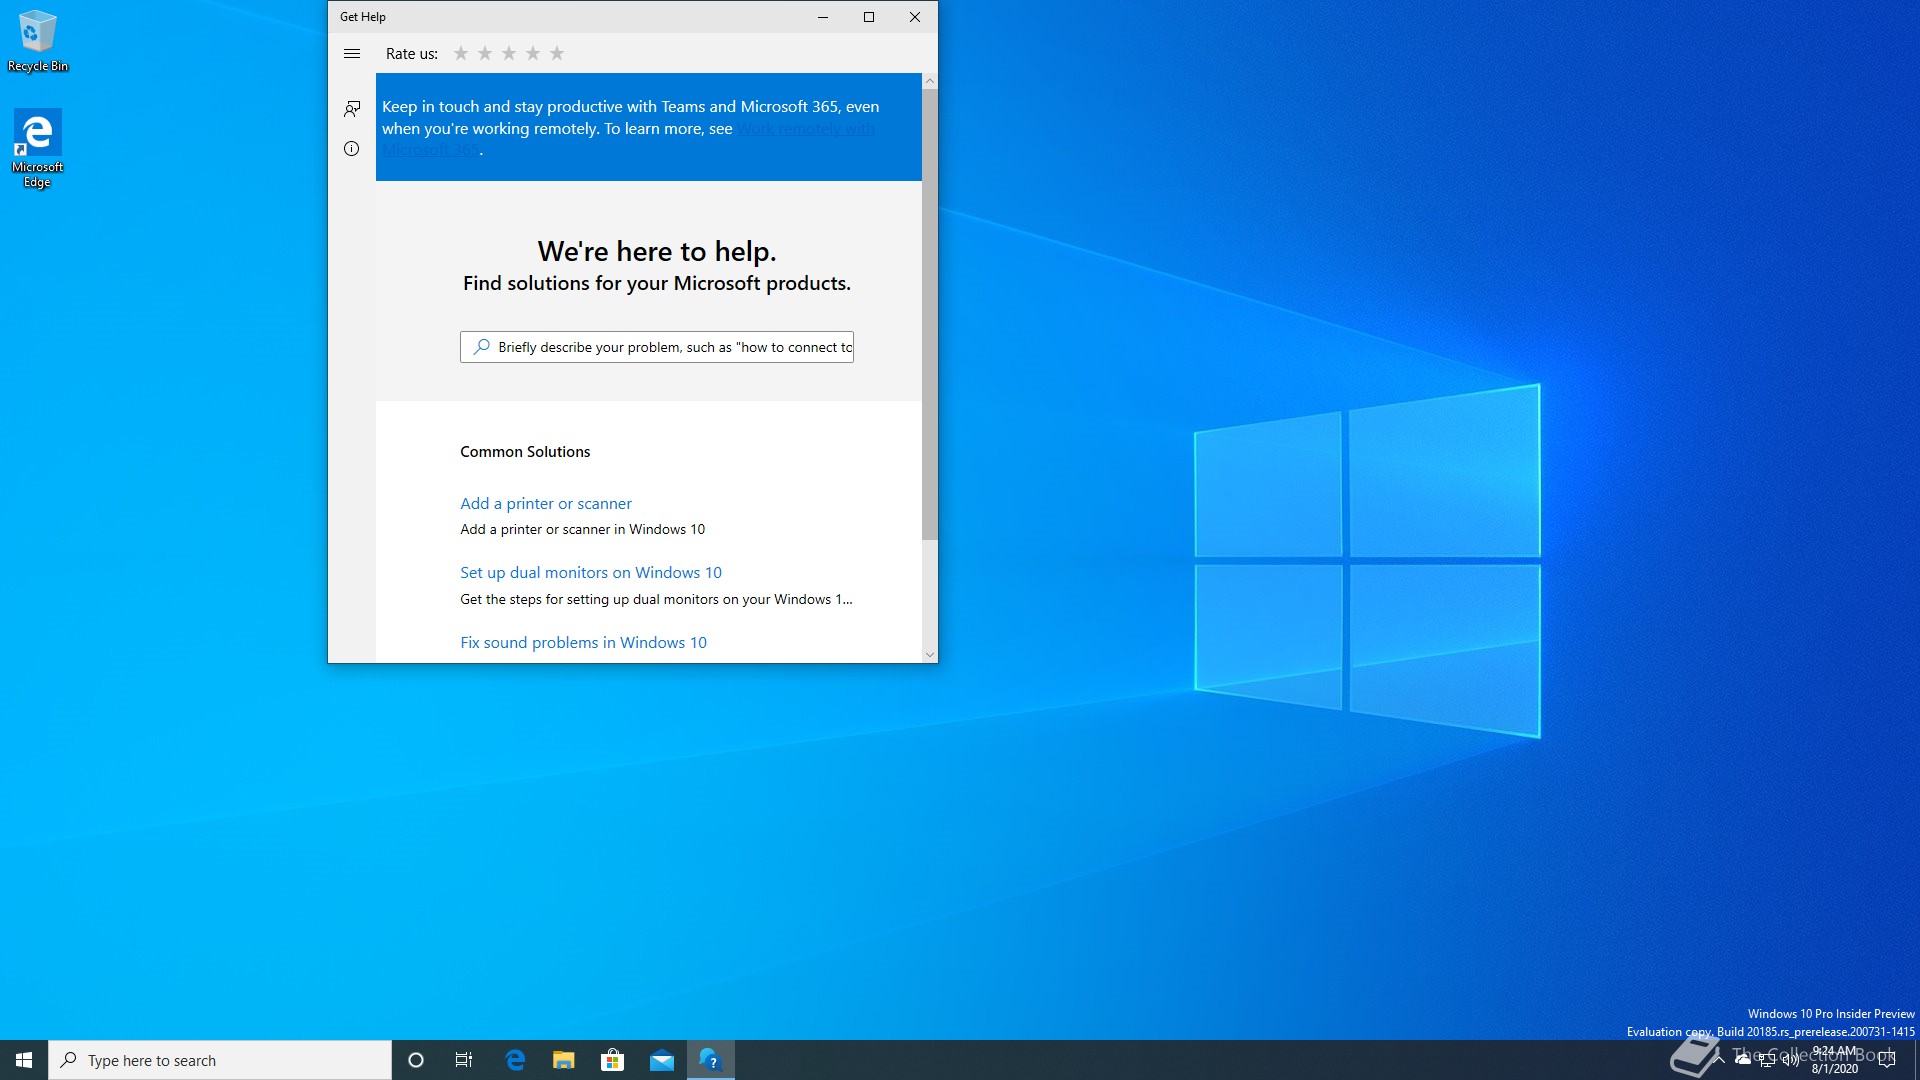Screen dimensions: 1920x1080
Task: Rate Get Help three stars
Action: pos(509,53)
